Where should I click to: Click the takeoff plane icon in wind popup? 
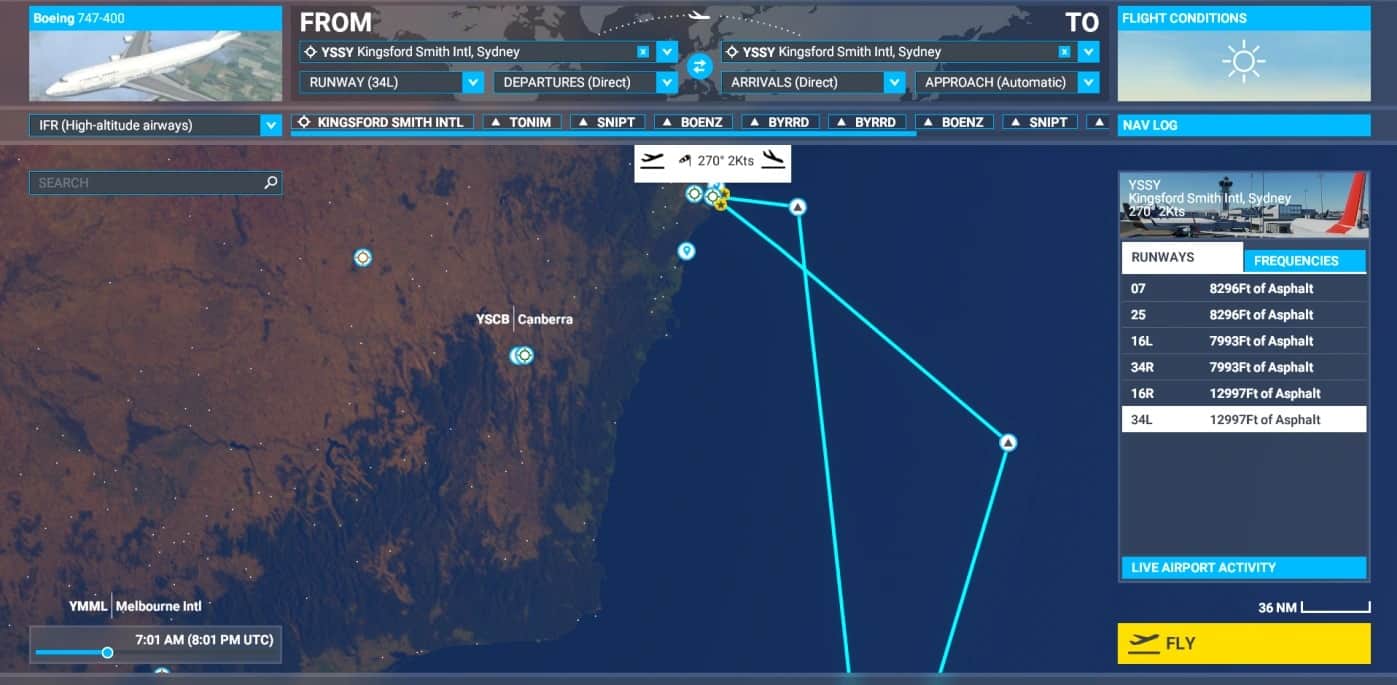click(x=653, y=161)
